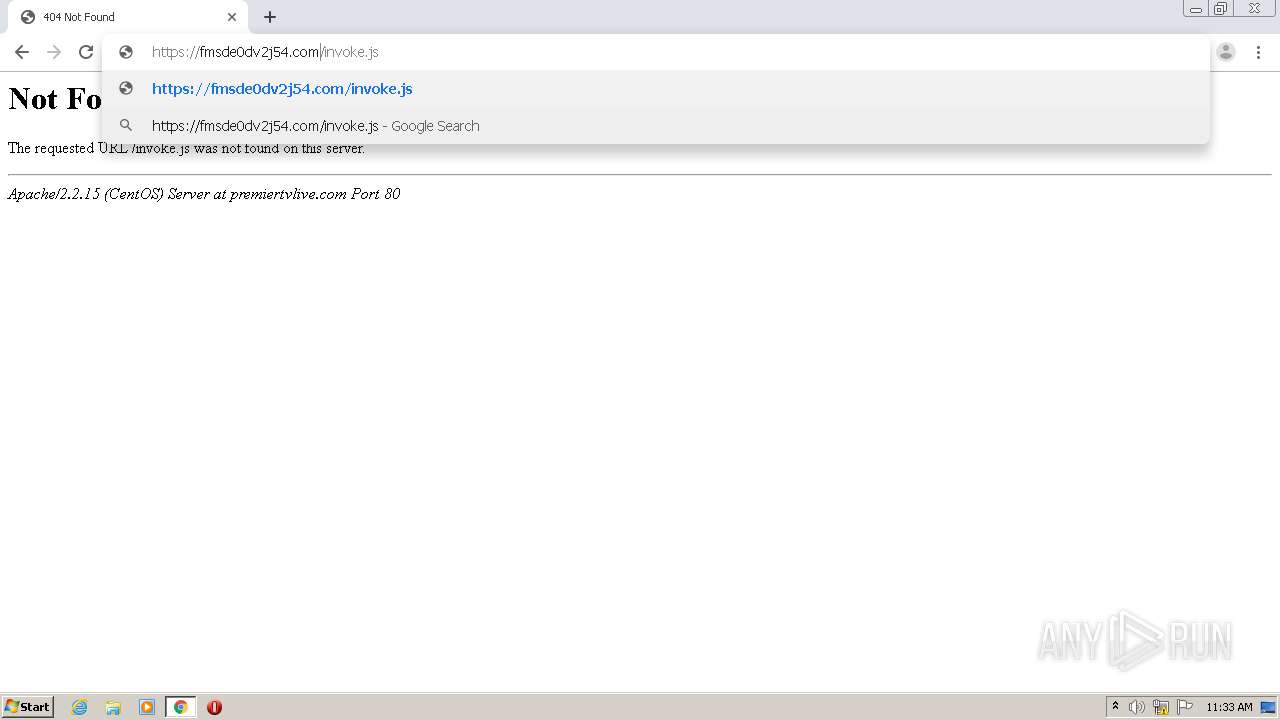Select the 404 Not Found tab

128,17
